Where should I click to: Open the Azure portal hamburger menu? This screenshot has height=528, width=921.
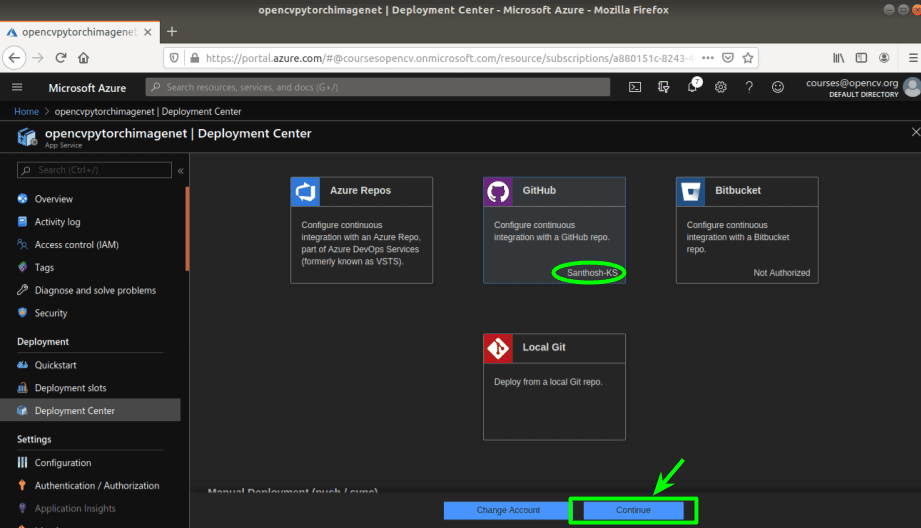17,87
